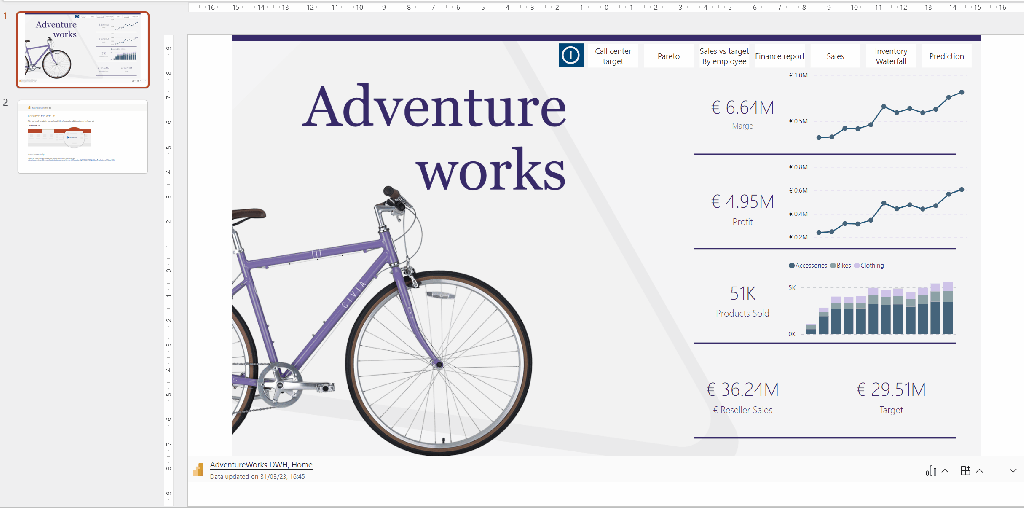Screen dimensions: 1024x508
Task: Select the 51K Products Sold card
Action: pyautogui.click(x=743, y=301)
